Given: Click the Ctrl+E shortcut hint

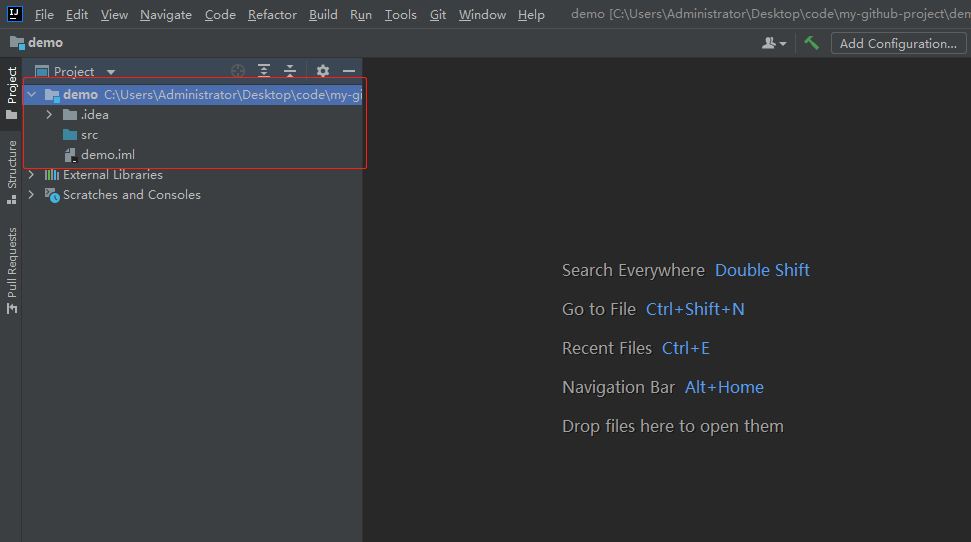Looking at the screenshot, I should pyautogui.click(x=686, y=348).
